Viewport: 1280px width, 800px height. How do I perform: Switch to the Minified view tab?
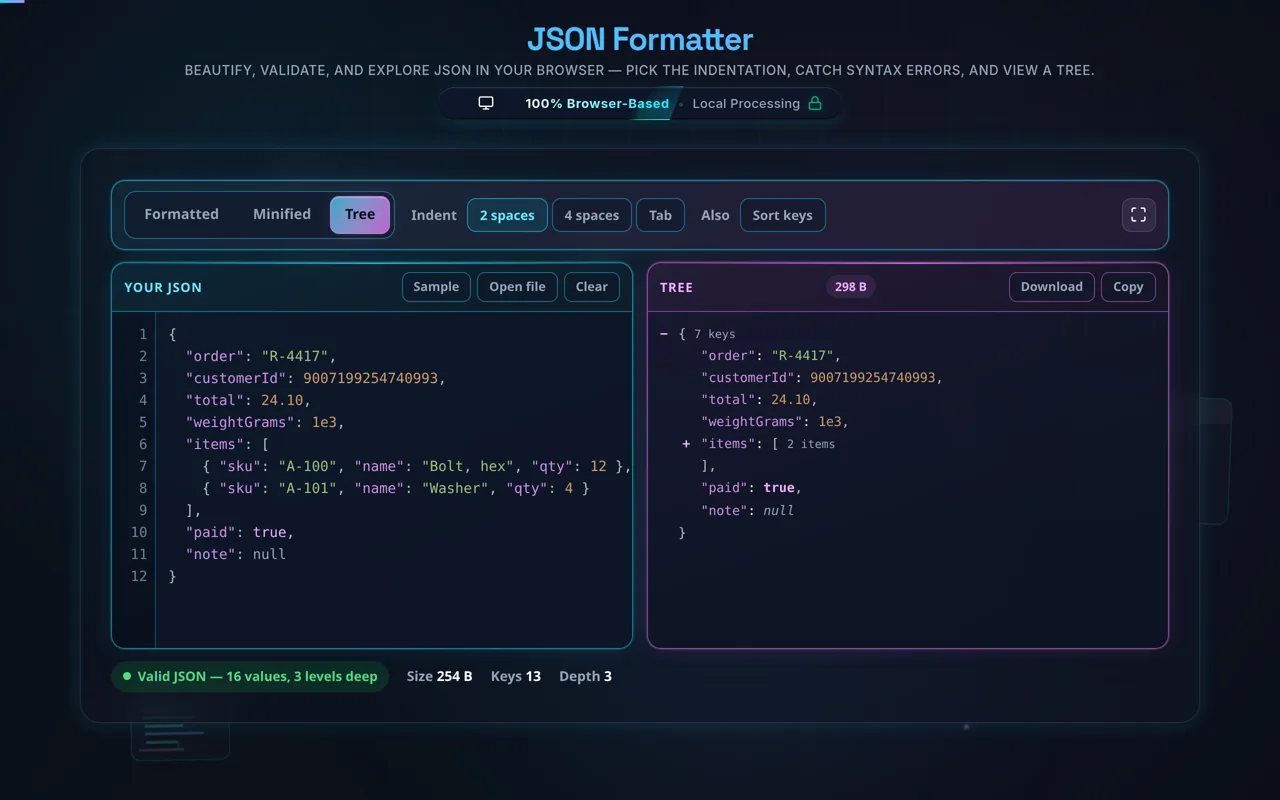282,214
